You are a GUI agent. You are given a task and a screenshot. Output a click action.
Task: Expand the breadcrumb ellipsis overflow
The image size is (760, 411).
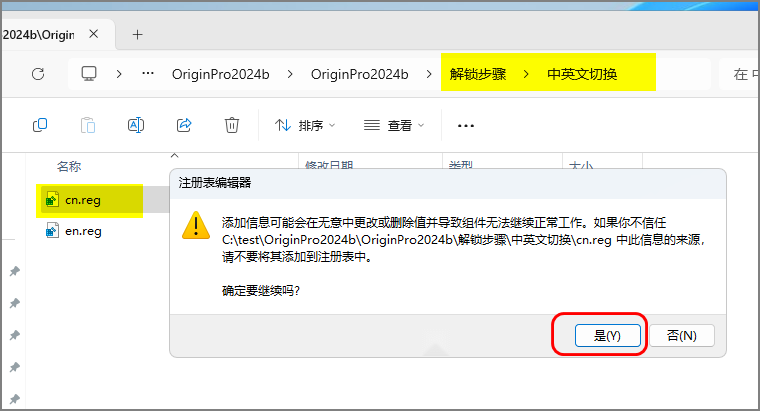(148, 74)
